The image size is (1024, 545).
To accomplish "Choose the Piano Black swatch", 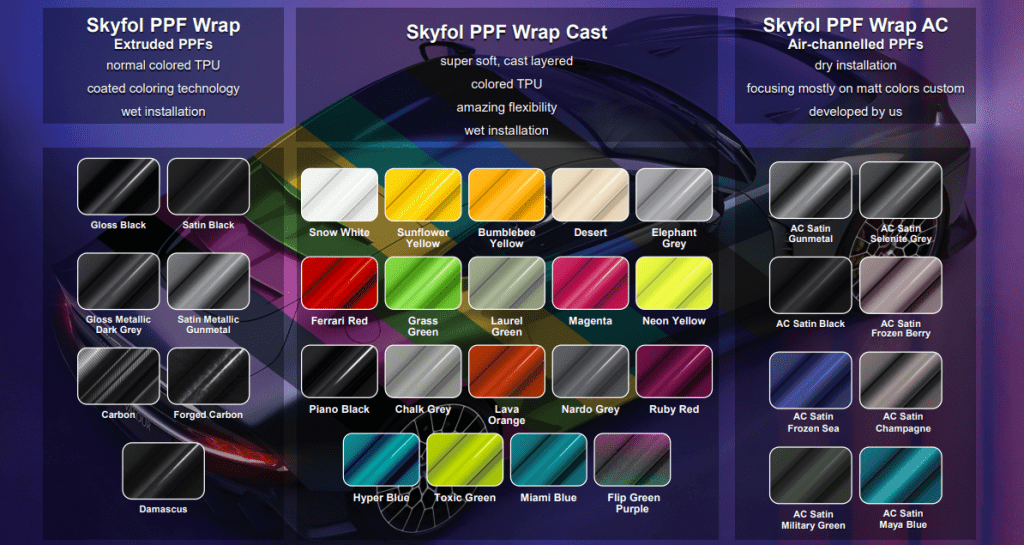I will 340,371.
